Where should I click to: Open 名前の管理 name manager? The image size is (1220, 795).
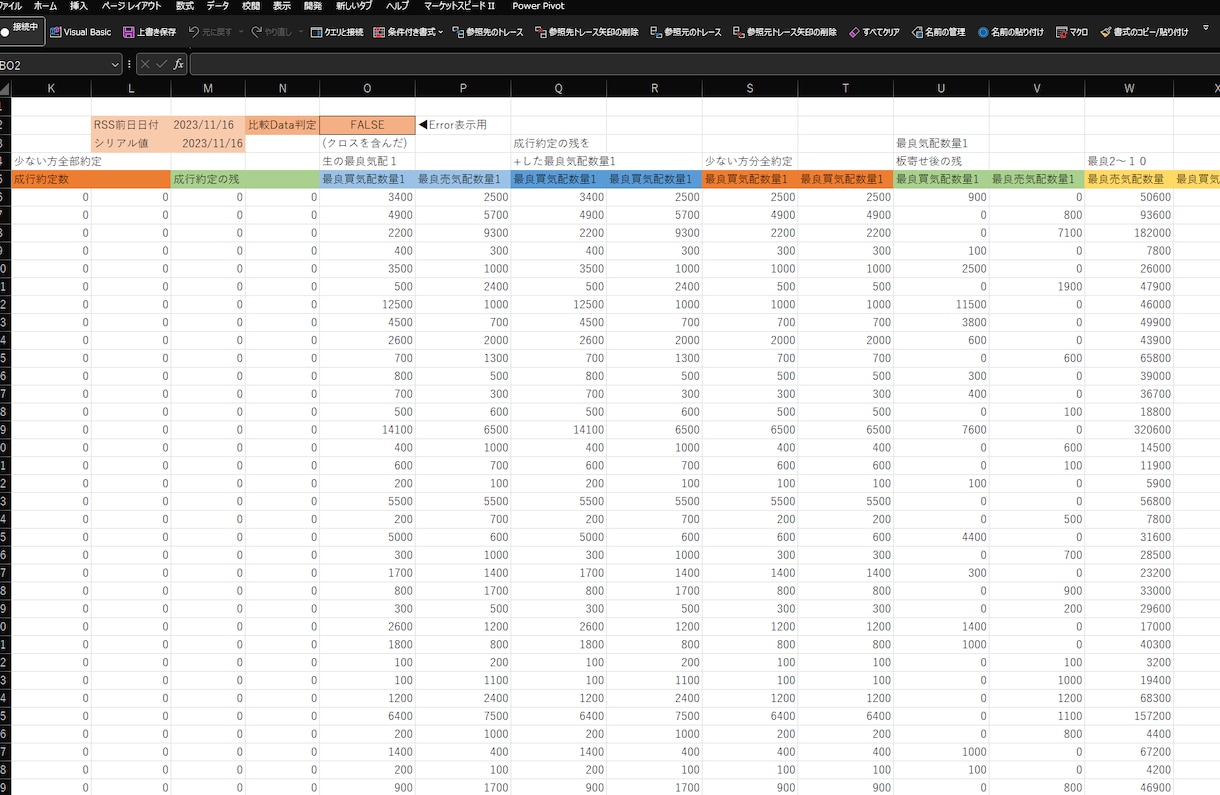(938, 32)
